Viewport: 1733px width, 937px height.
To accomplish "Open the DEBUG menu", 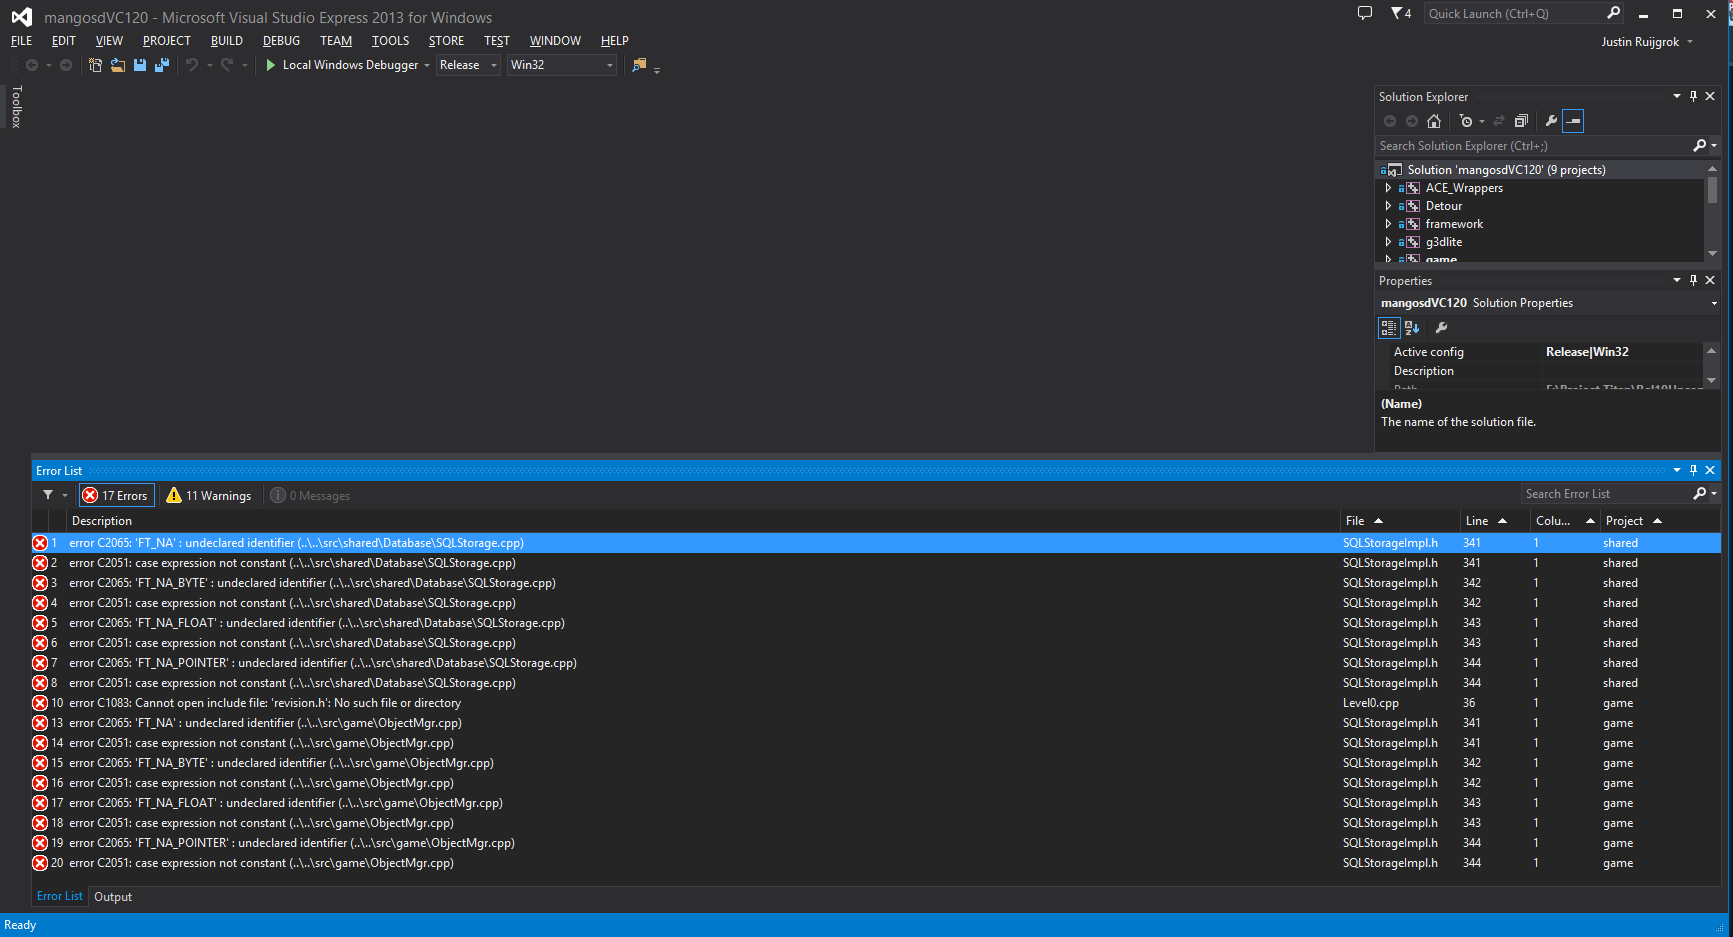I will tap(281, 41).
